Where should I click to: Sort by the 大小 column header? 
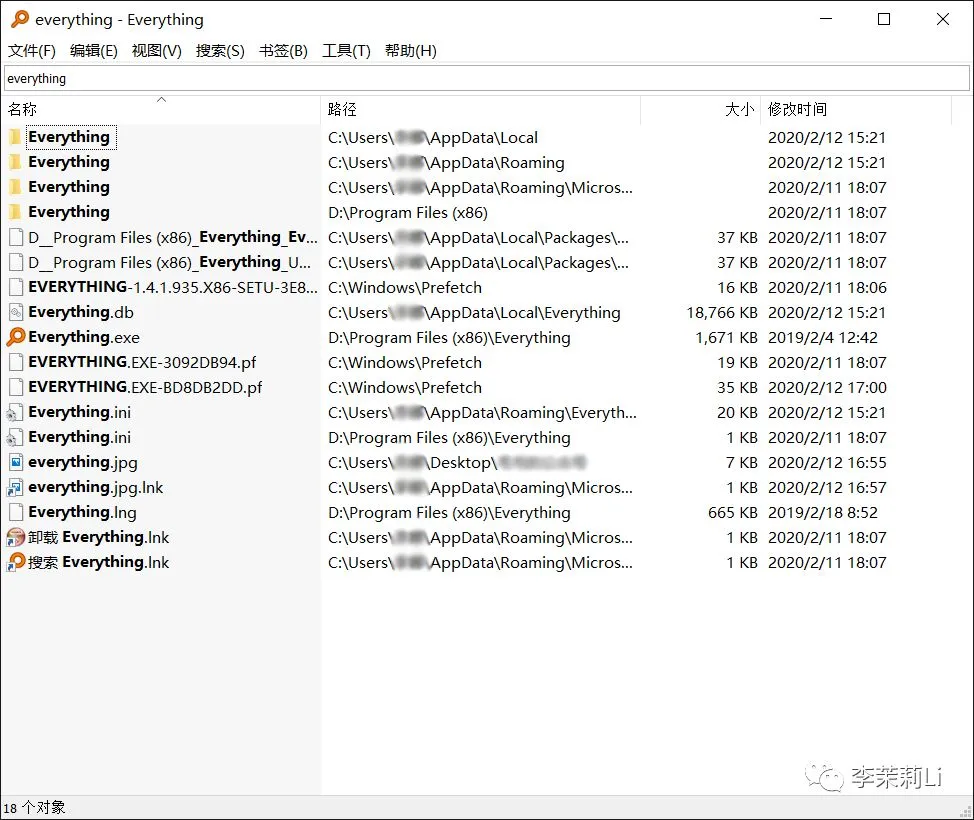click(x=700, y=109)
